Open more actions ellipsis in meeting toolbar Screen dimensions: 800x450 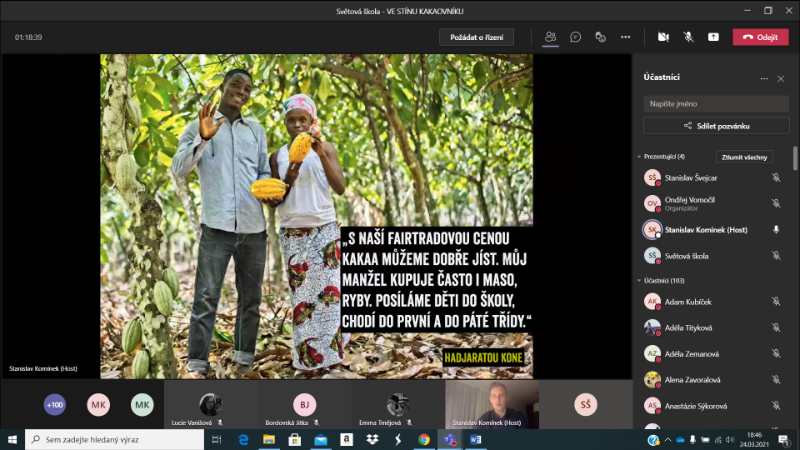(x=625, y=37)
